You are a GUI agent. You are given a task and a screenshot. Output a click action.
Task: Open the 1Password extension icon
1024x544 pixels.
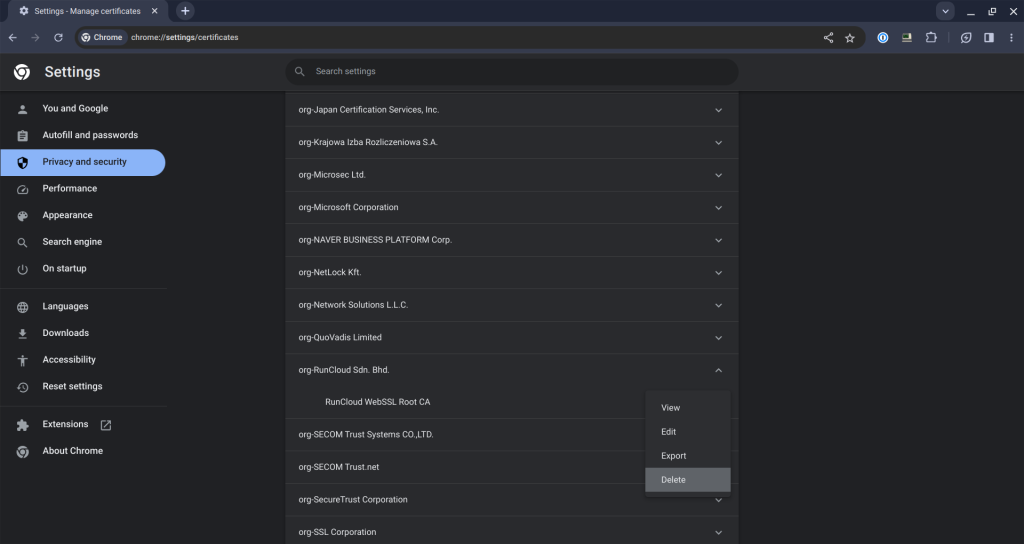point(882,38)
